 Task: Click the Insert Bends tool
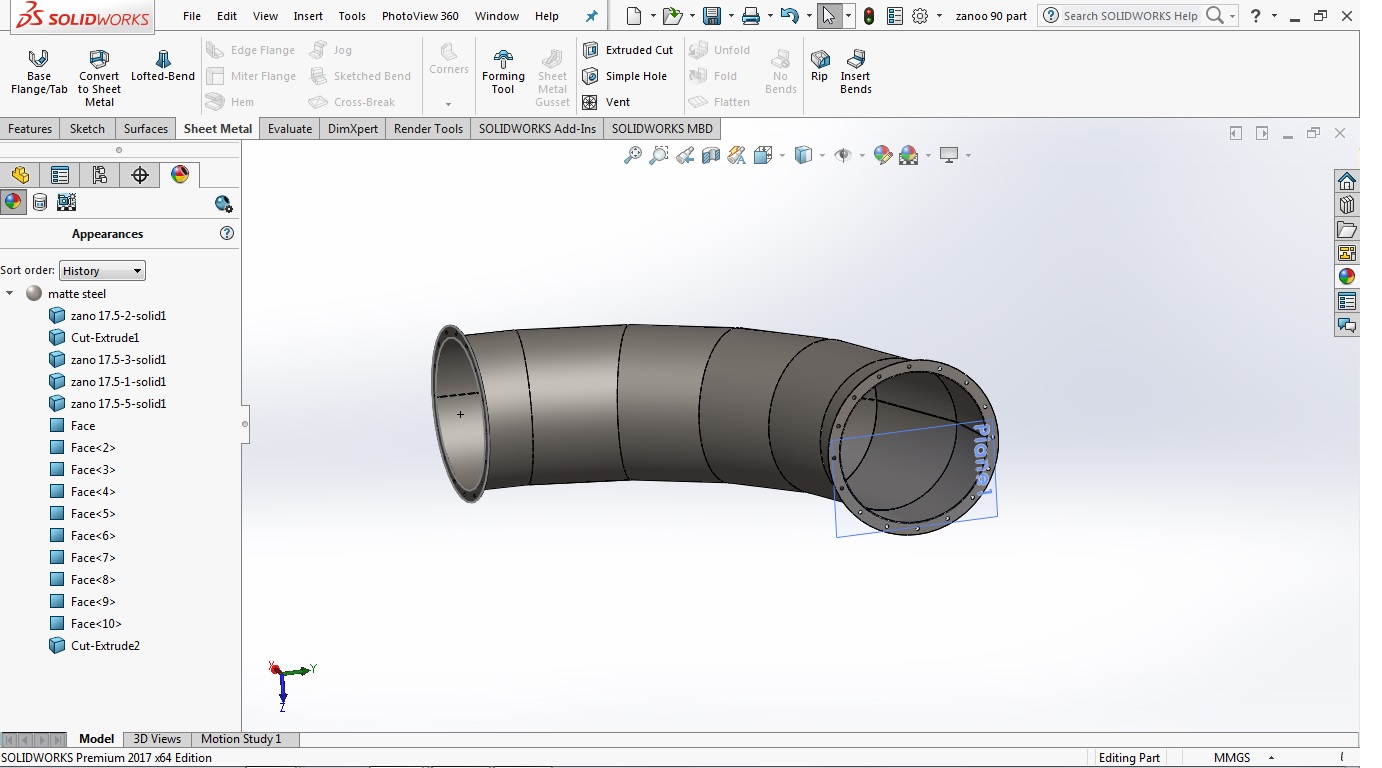tap(856, 72)
